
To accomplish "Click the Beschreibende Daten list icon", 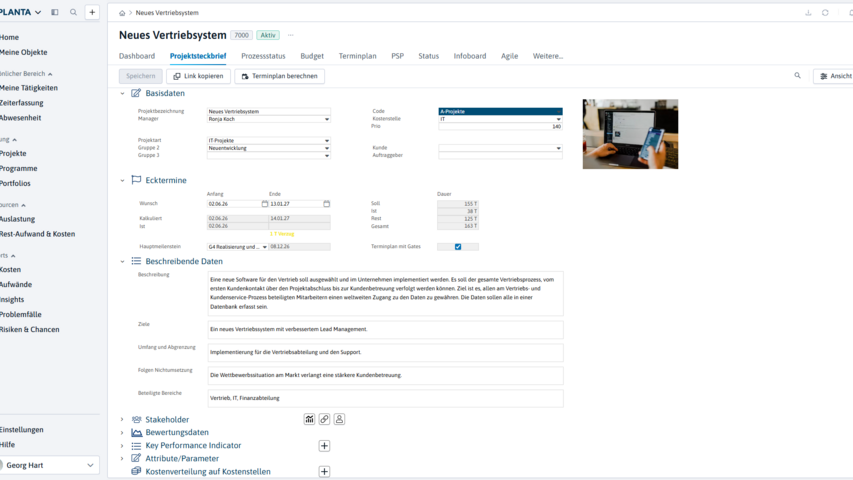I will coord(136,261).
